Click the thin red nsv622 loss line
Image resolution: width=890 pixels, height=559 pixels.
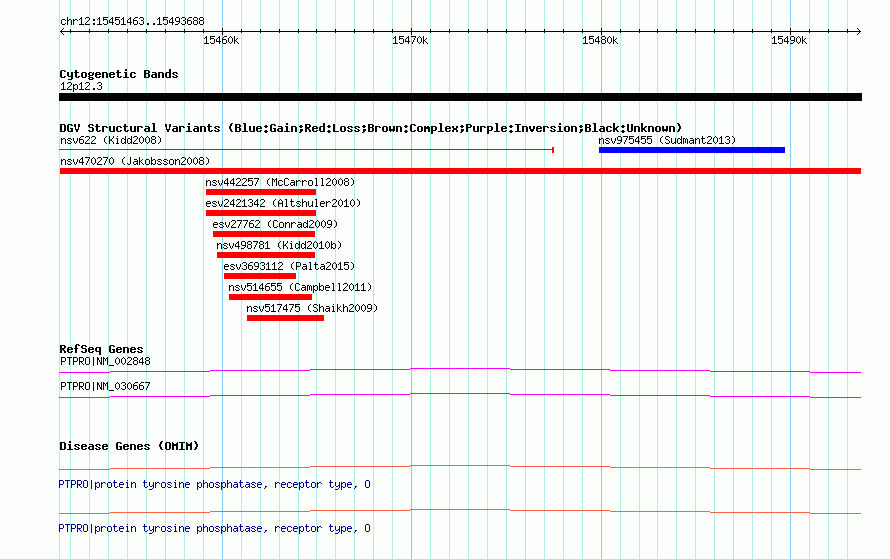pos(307,150)
